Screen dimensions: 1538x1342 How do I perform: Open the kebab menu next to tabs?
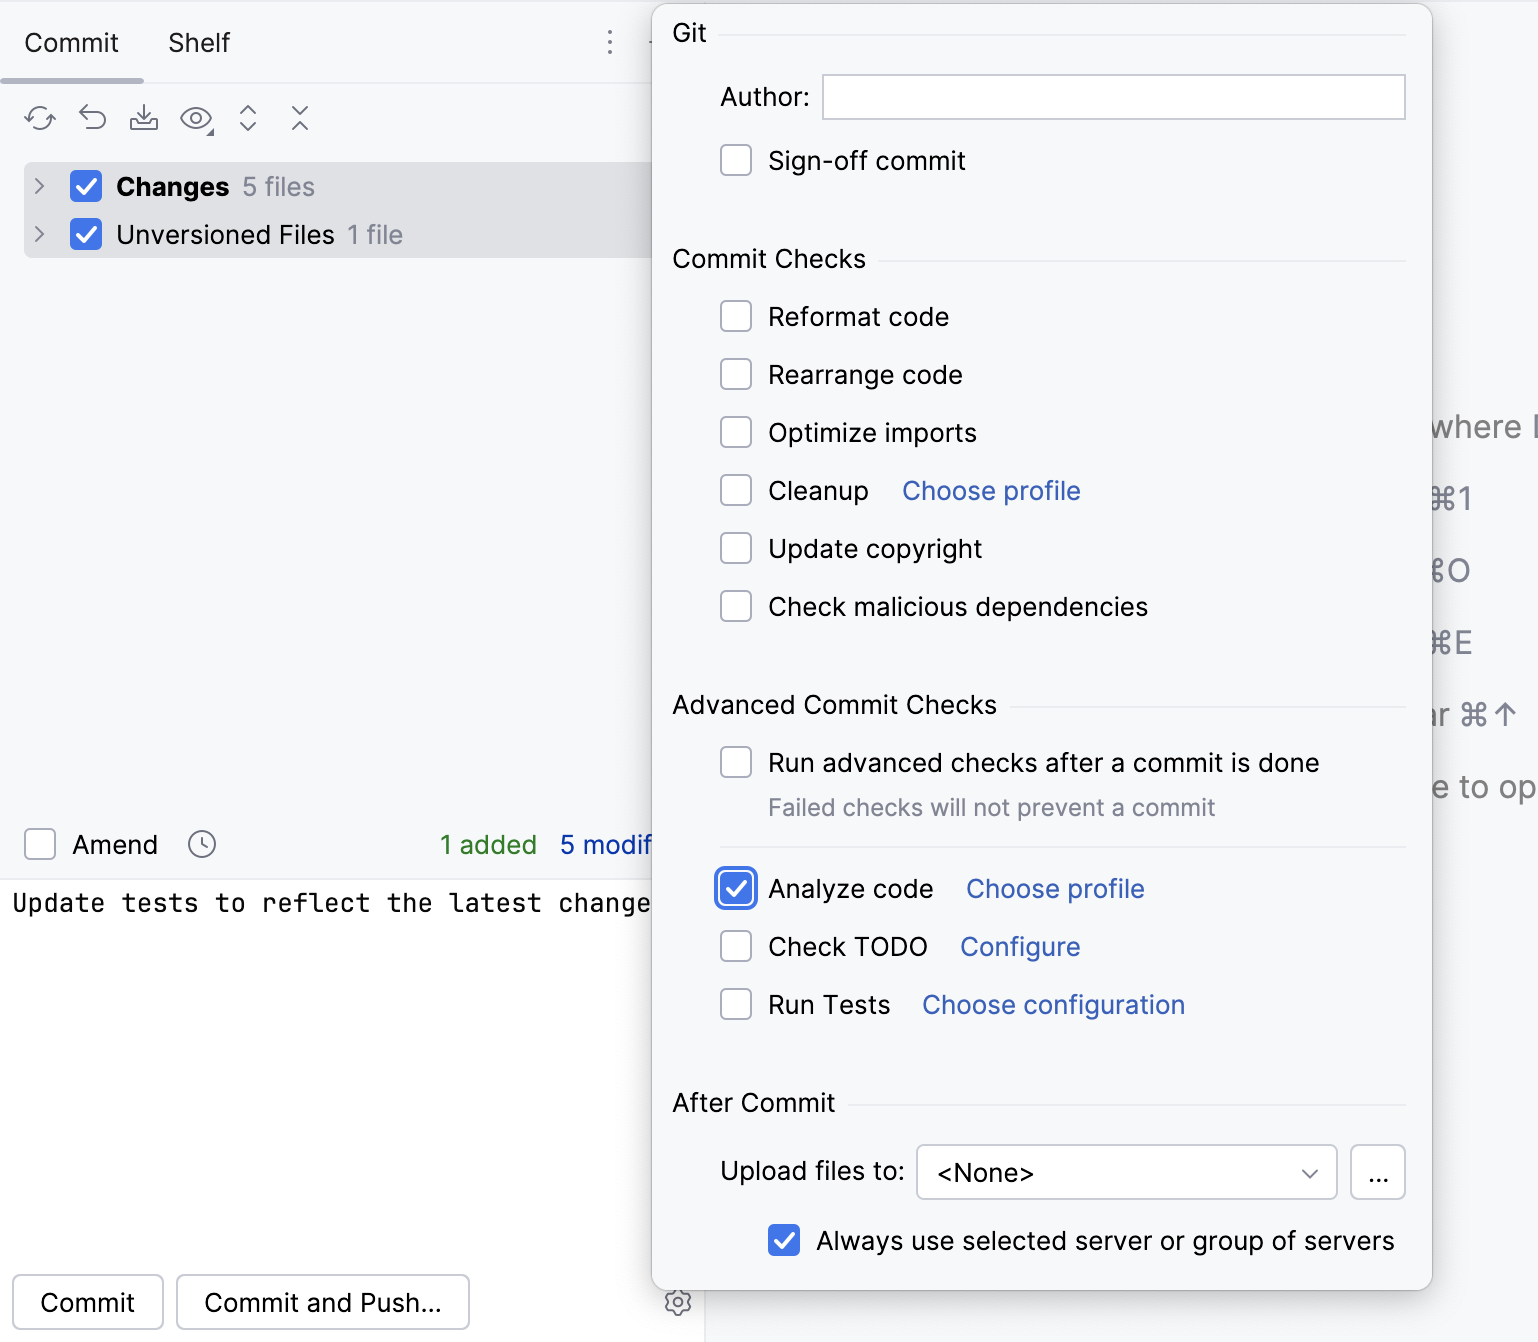pyautogui.click(x=610, y=43)
